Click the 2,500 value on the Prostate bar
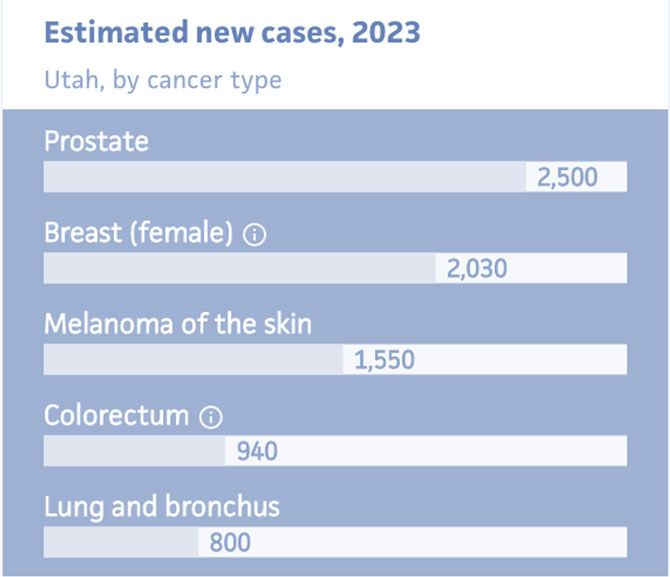The width and height of the screenshot is (670, 577). coord(567,177)
